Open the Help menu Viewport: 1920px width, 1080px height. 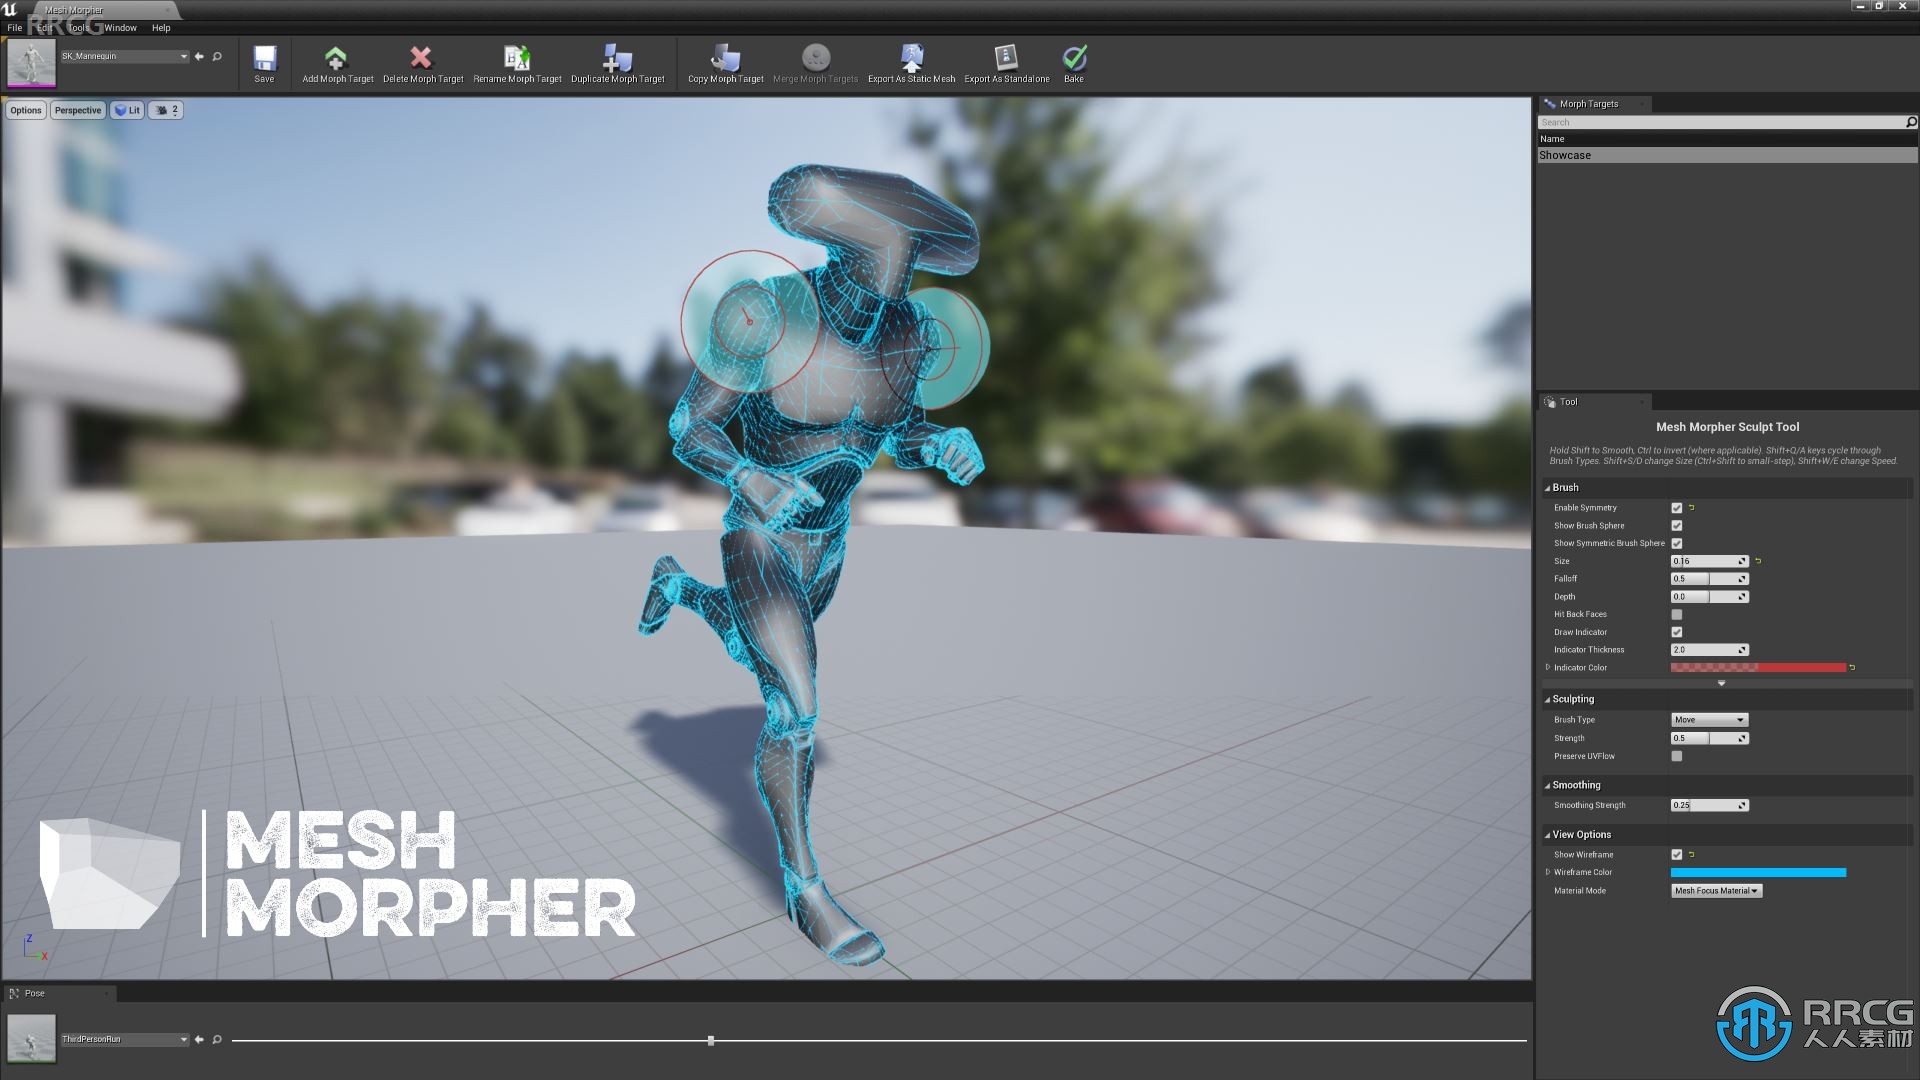click(161, 28)
